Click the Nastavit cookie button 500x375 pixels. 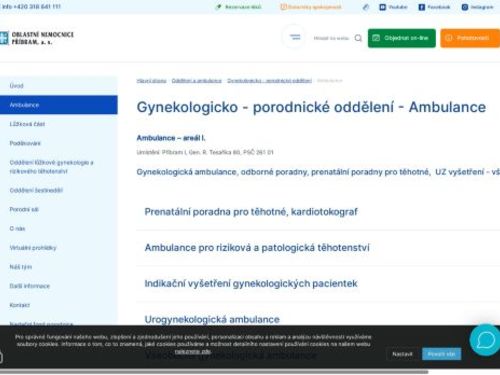pyautogui.click(x=402, y=354)
